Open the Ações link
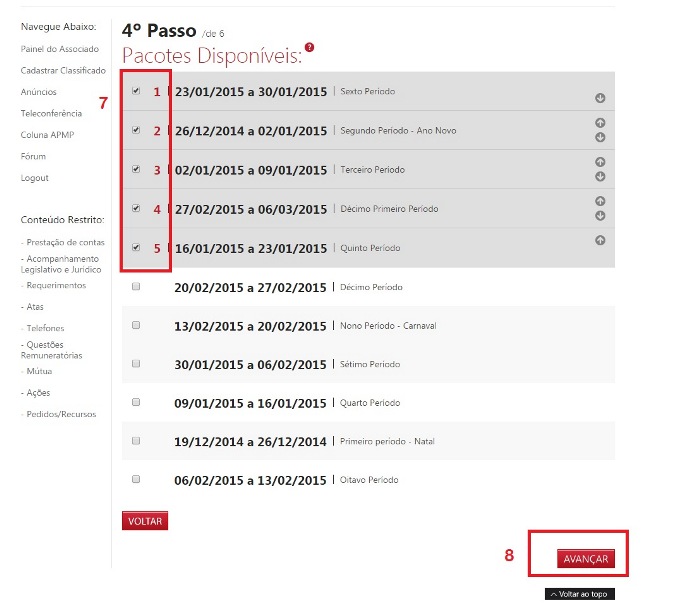The image size is (700, 604). point(35,393)
